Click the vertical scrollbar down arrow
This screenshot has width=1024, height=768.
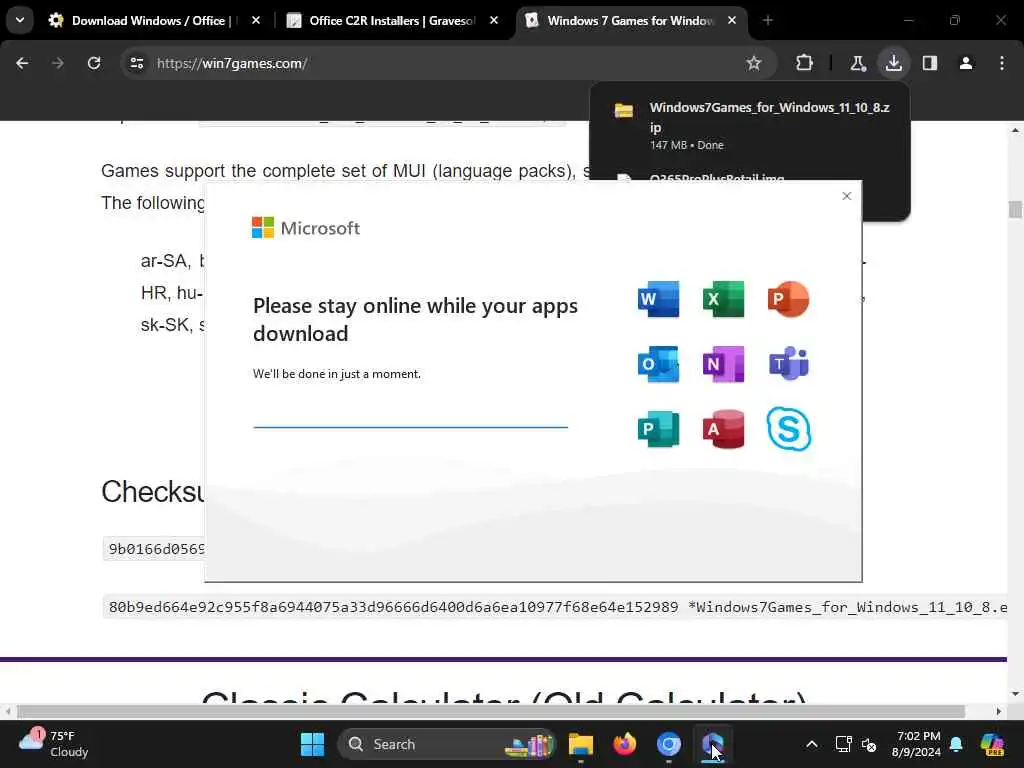(x=1015, y=693)
